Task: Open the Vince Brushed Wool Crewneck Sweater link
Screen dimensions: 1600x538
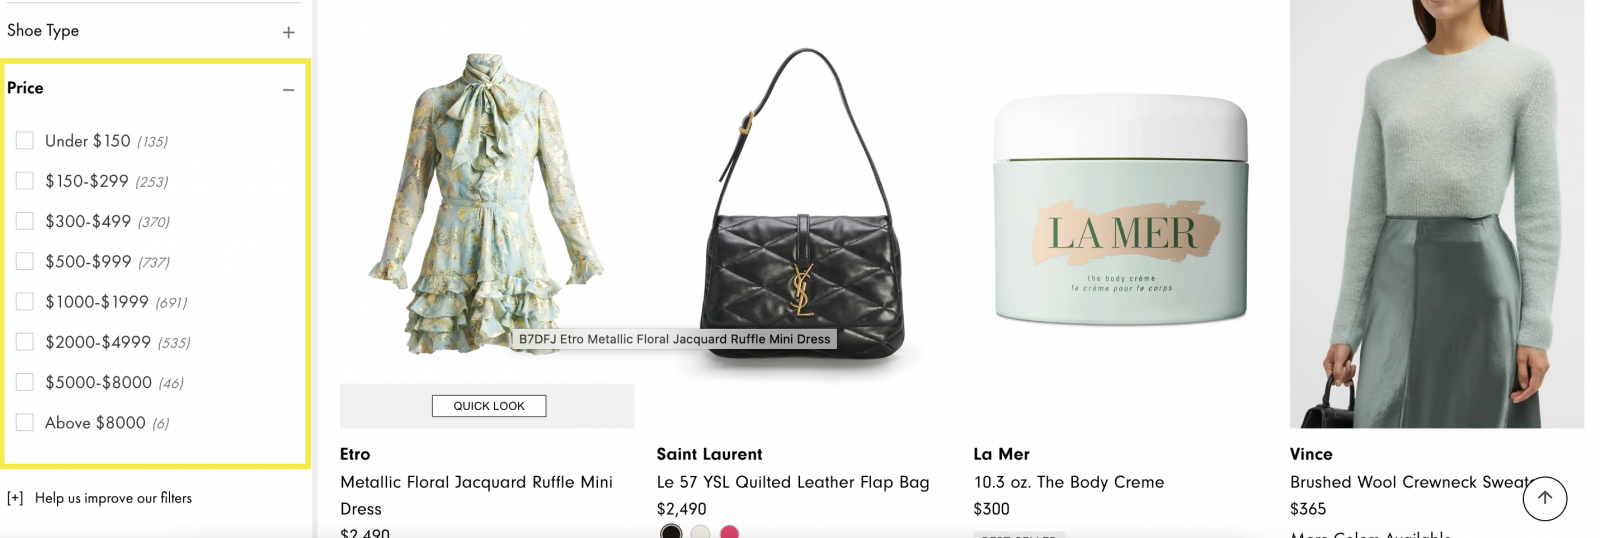Action: [x=1410, y=482]
